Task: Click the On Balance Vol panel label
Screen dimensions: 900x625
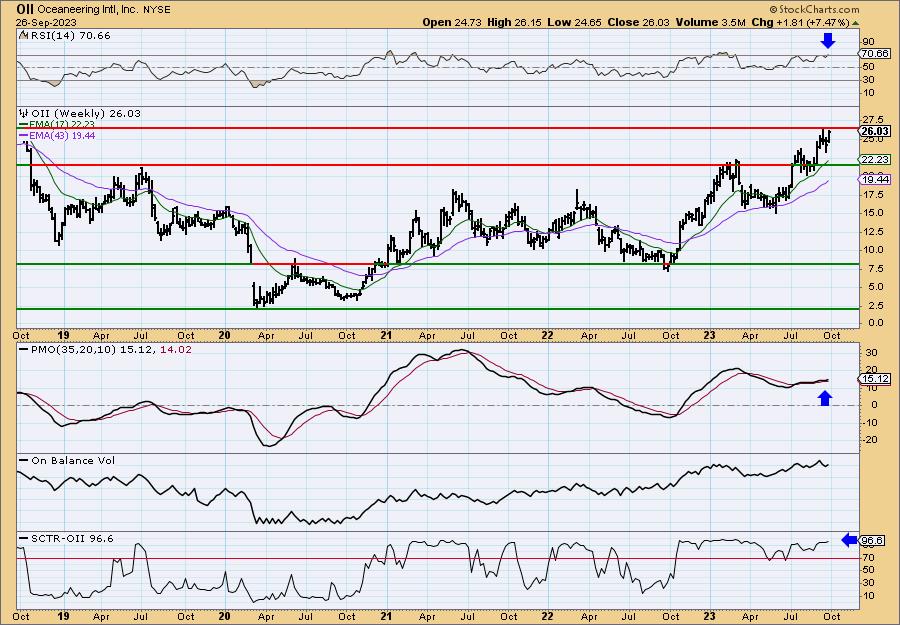Action: 73,461
